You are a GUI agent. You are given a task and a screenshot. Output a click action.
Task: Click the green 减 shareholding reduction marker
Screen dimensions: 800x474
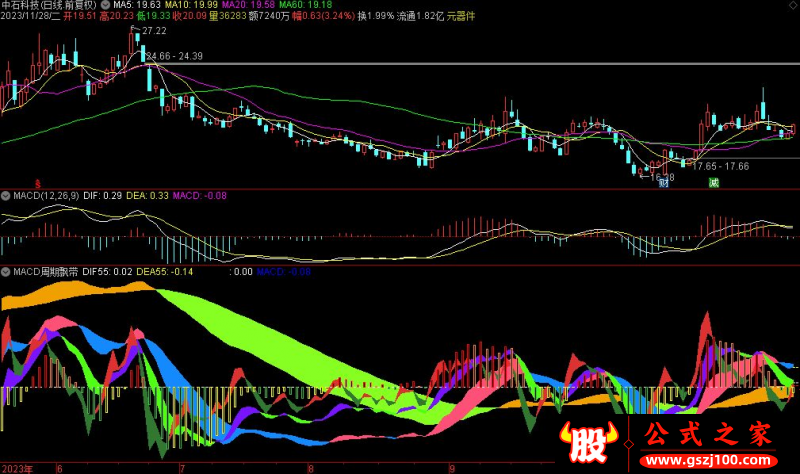(713, 182)
